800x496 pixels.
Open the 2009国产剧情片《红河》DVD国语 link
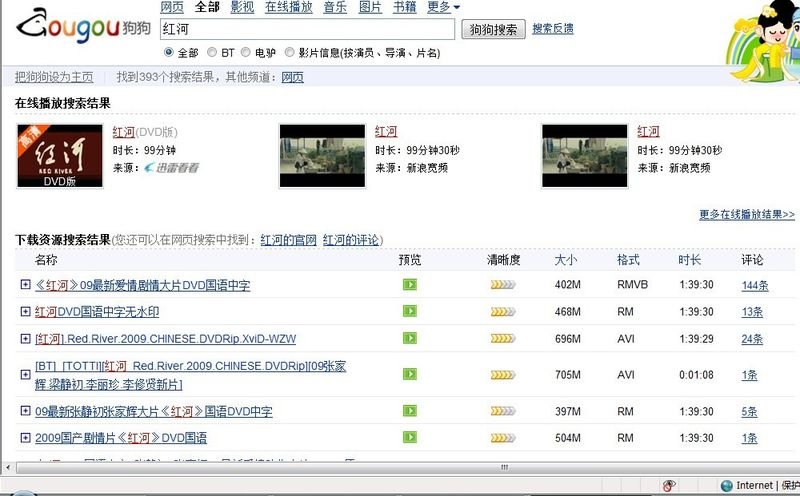point(121,438)
